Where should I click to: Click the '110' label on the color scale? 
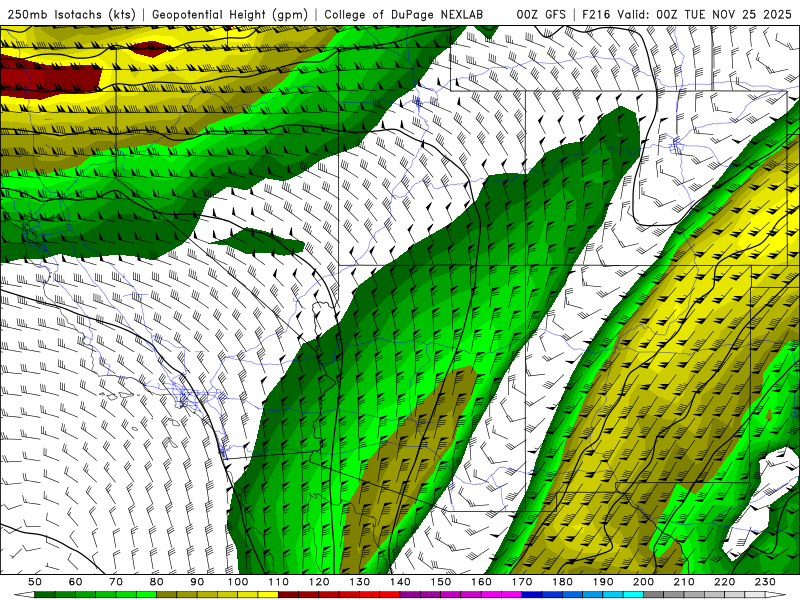pyautogui.click(x=278, y=582)
